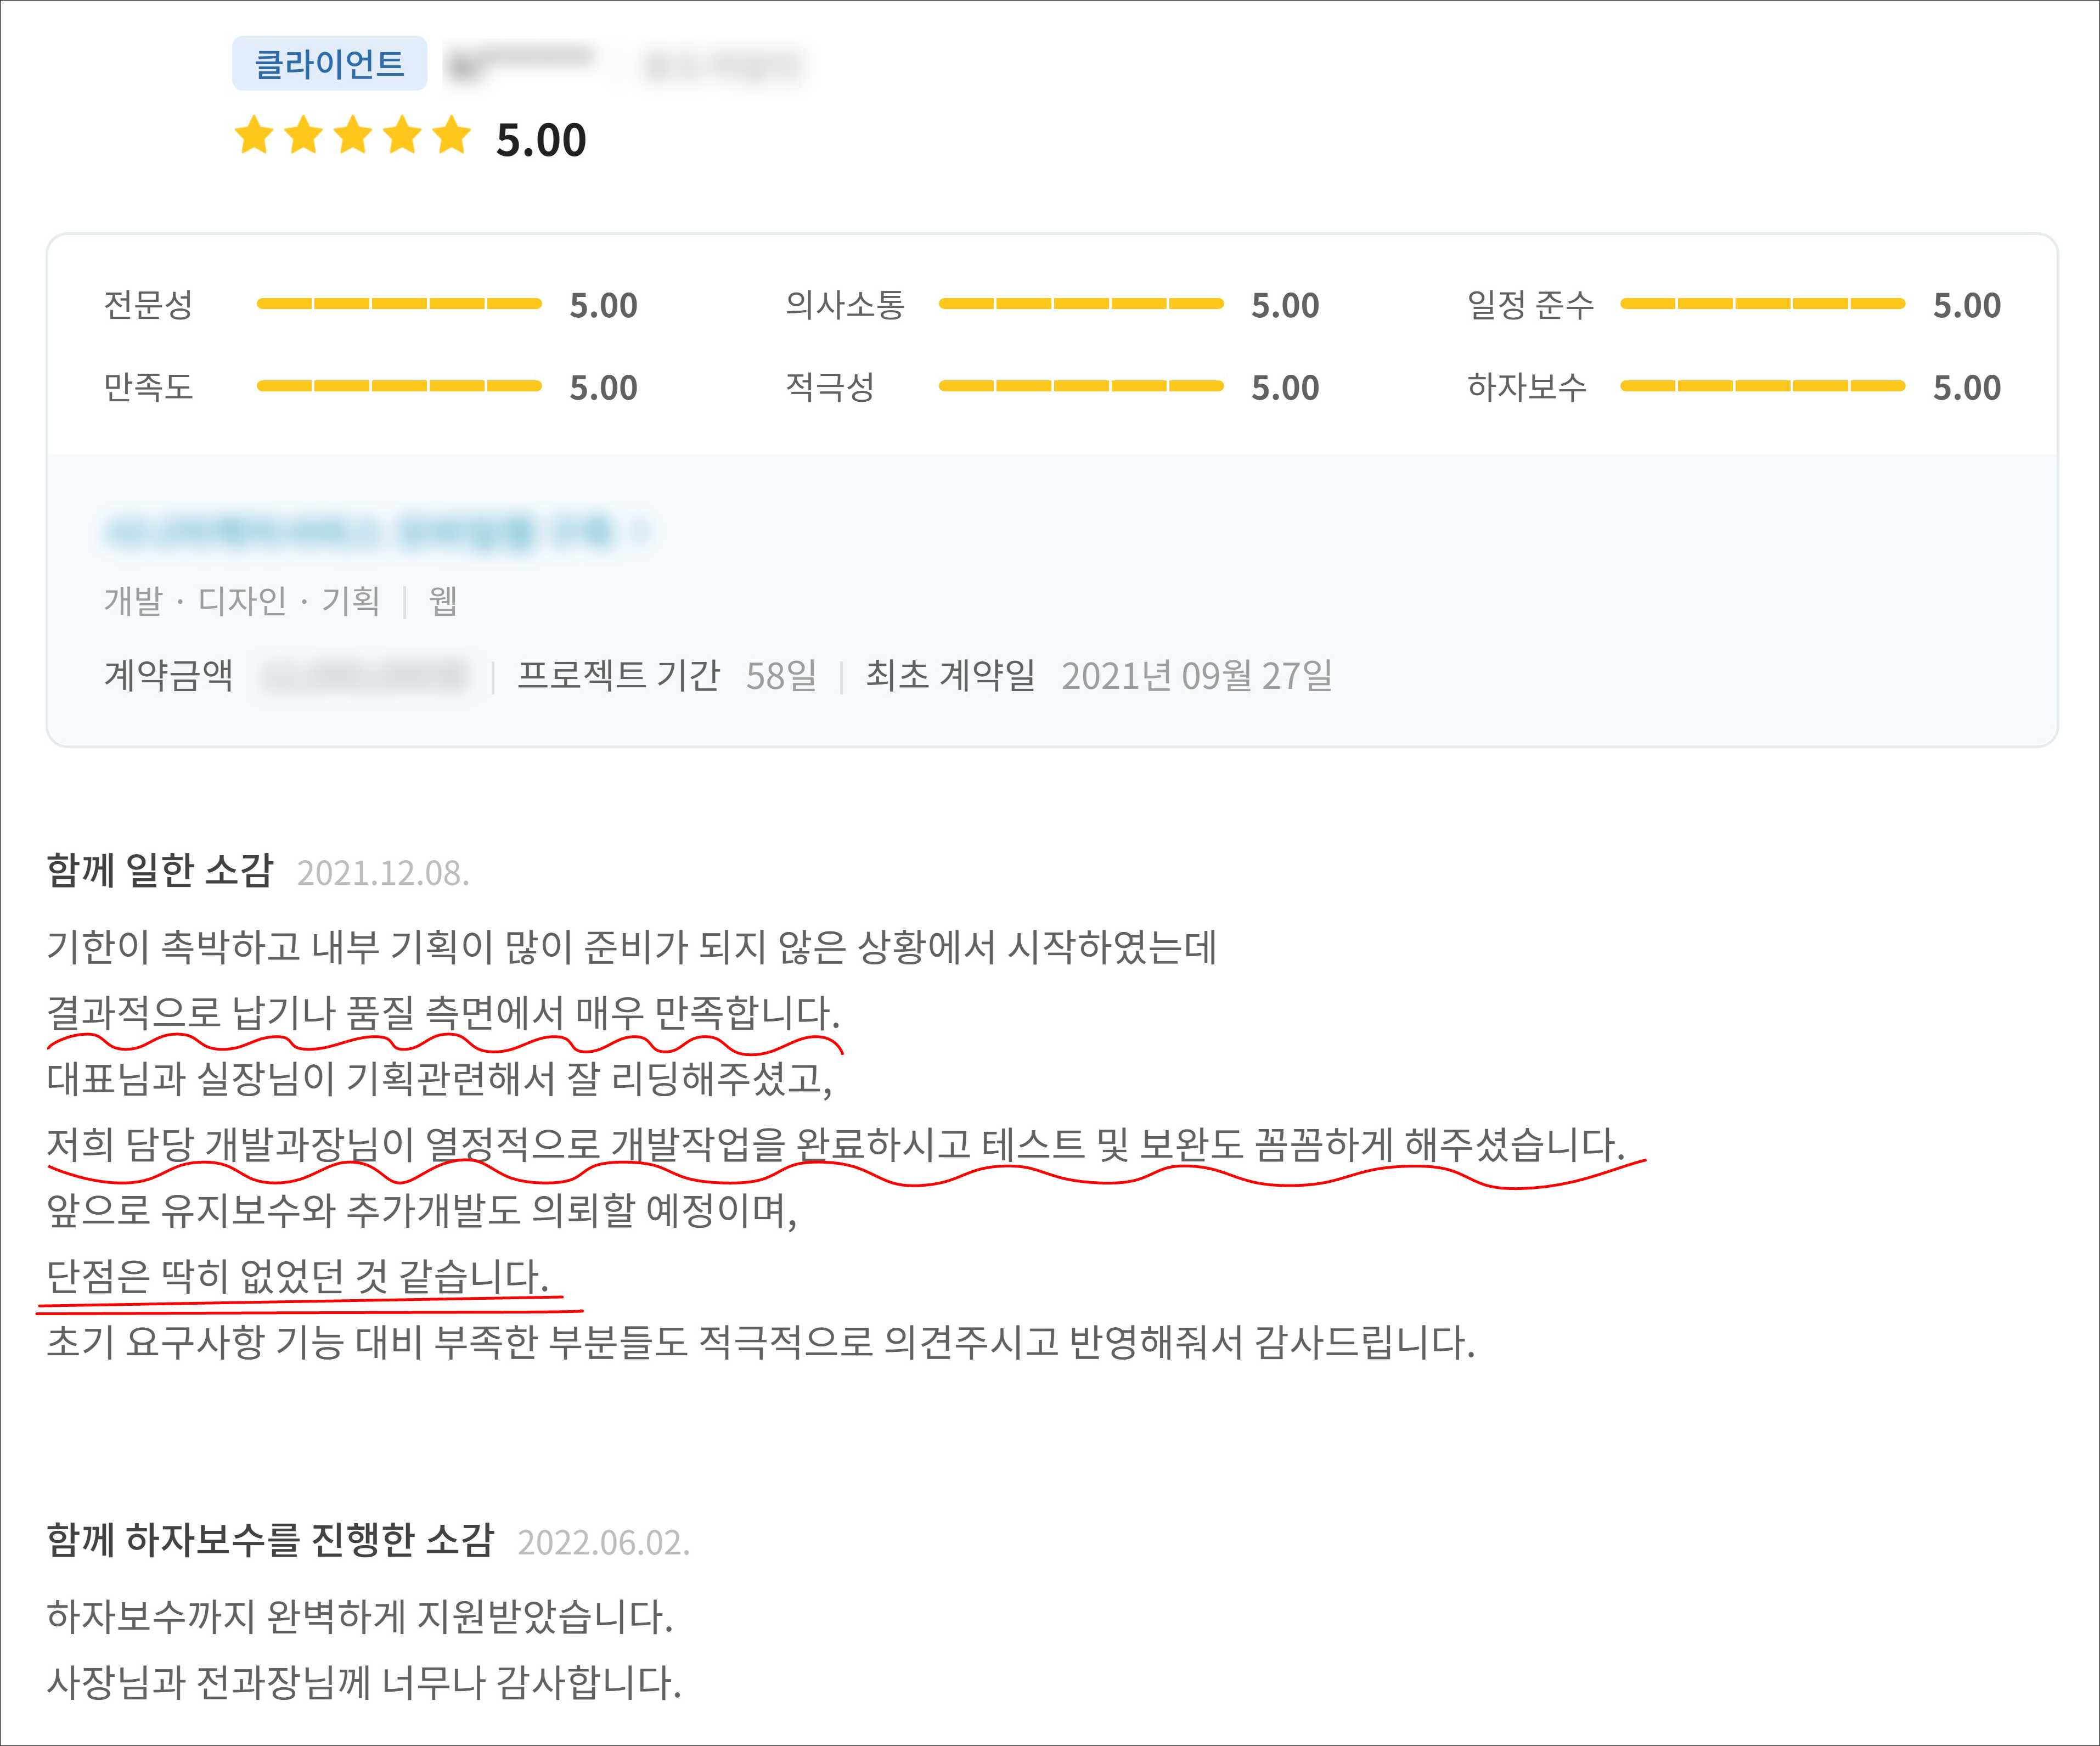Screen dimensions: 2100x1746
Task: Click the chevron after the blurred project title
Action: (642, 531)
